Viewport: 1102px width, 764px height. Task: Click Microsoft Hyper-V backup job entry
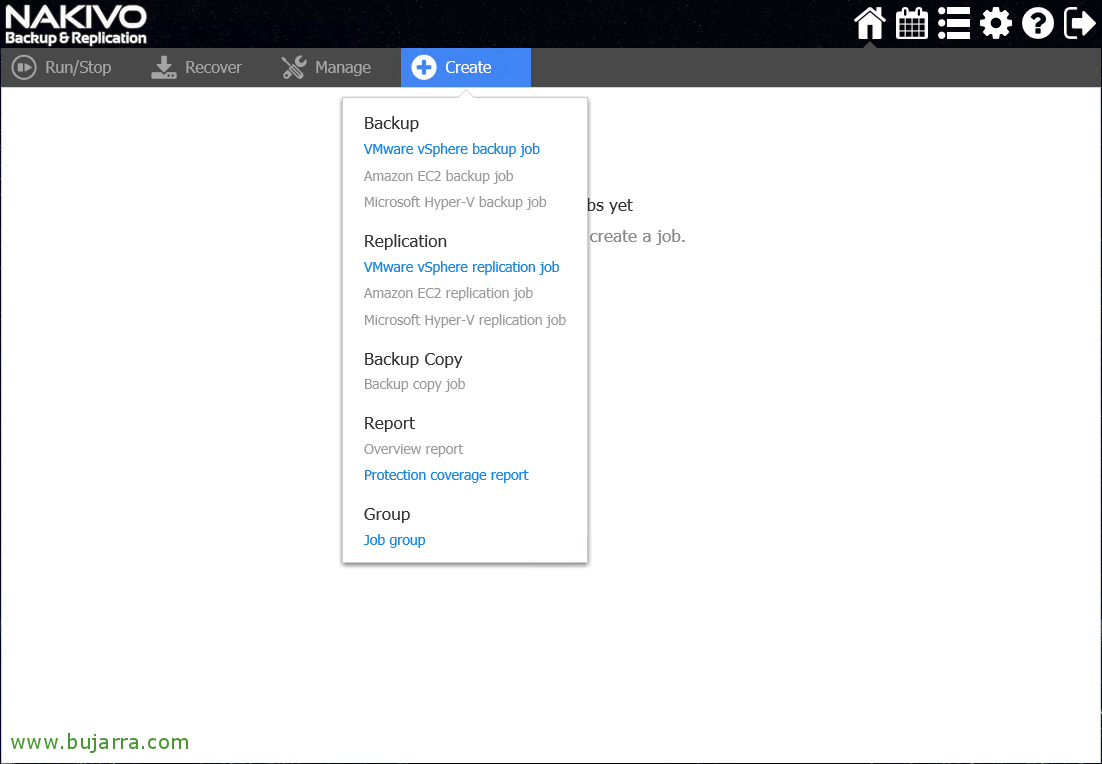point(455,202)
